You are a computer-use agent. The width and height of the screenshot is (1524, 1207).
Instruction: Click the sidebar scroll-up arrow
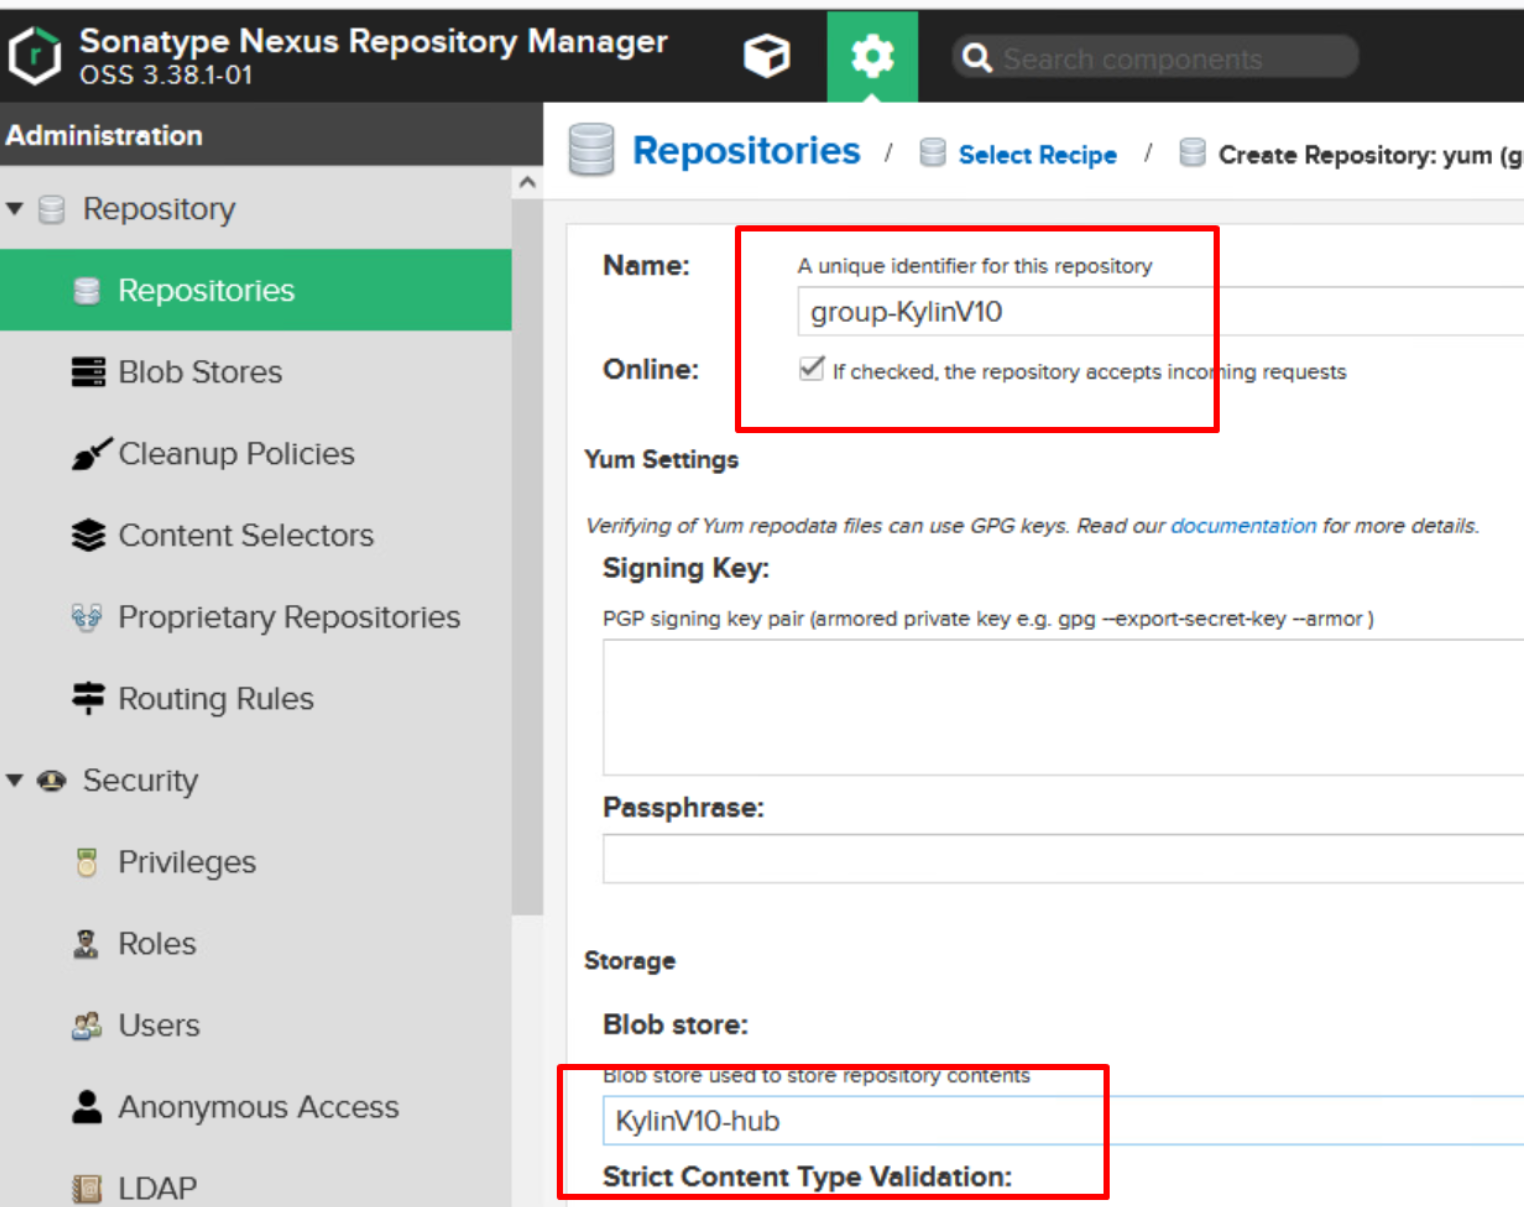528,182
